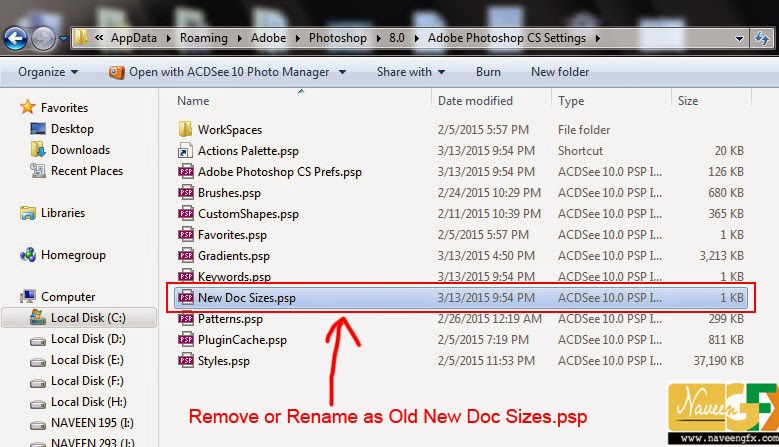
Task: Select the Brushes.psp file icon
Action: (x=186, y=192)
